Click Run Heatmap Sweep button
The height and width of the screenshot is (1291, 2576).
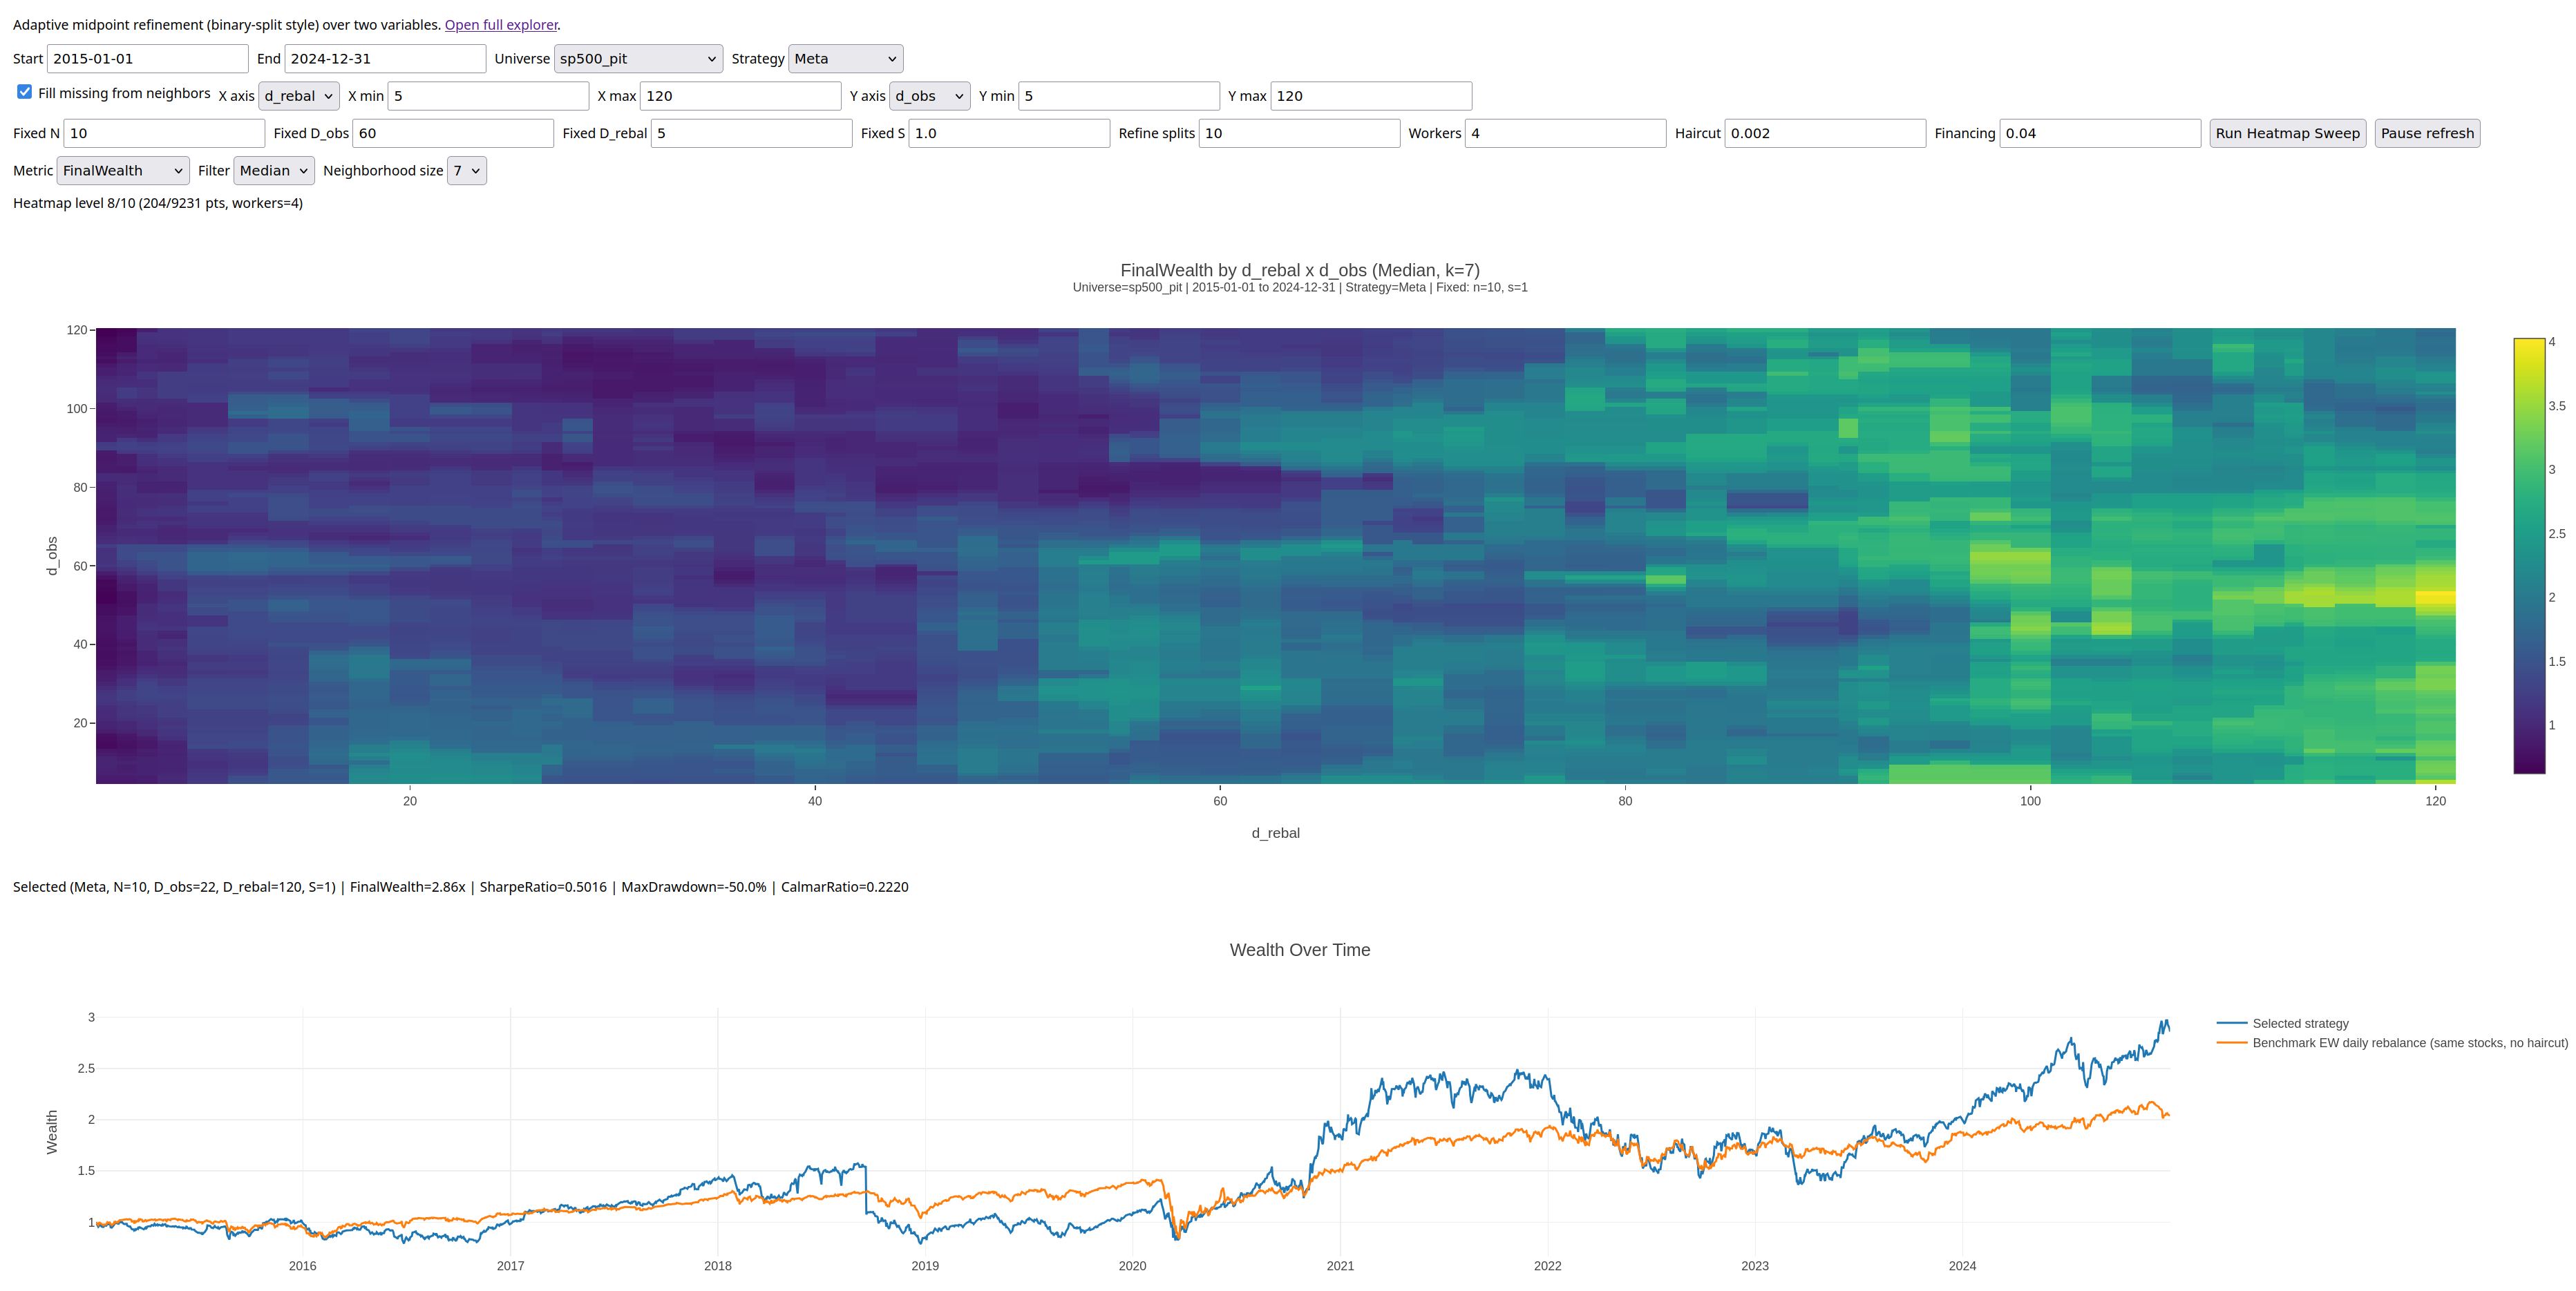coord(2287,133)
